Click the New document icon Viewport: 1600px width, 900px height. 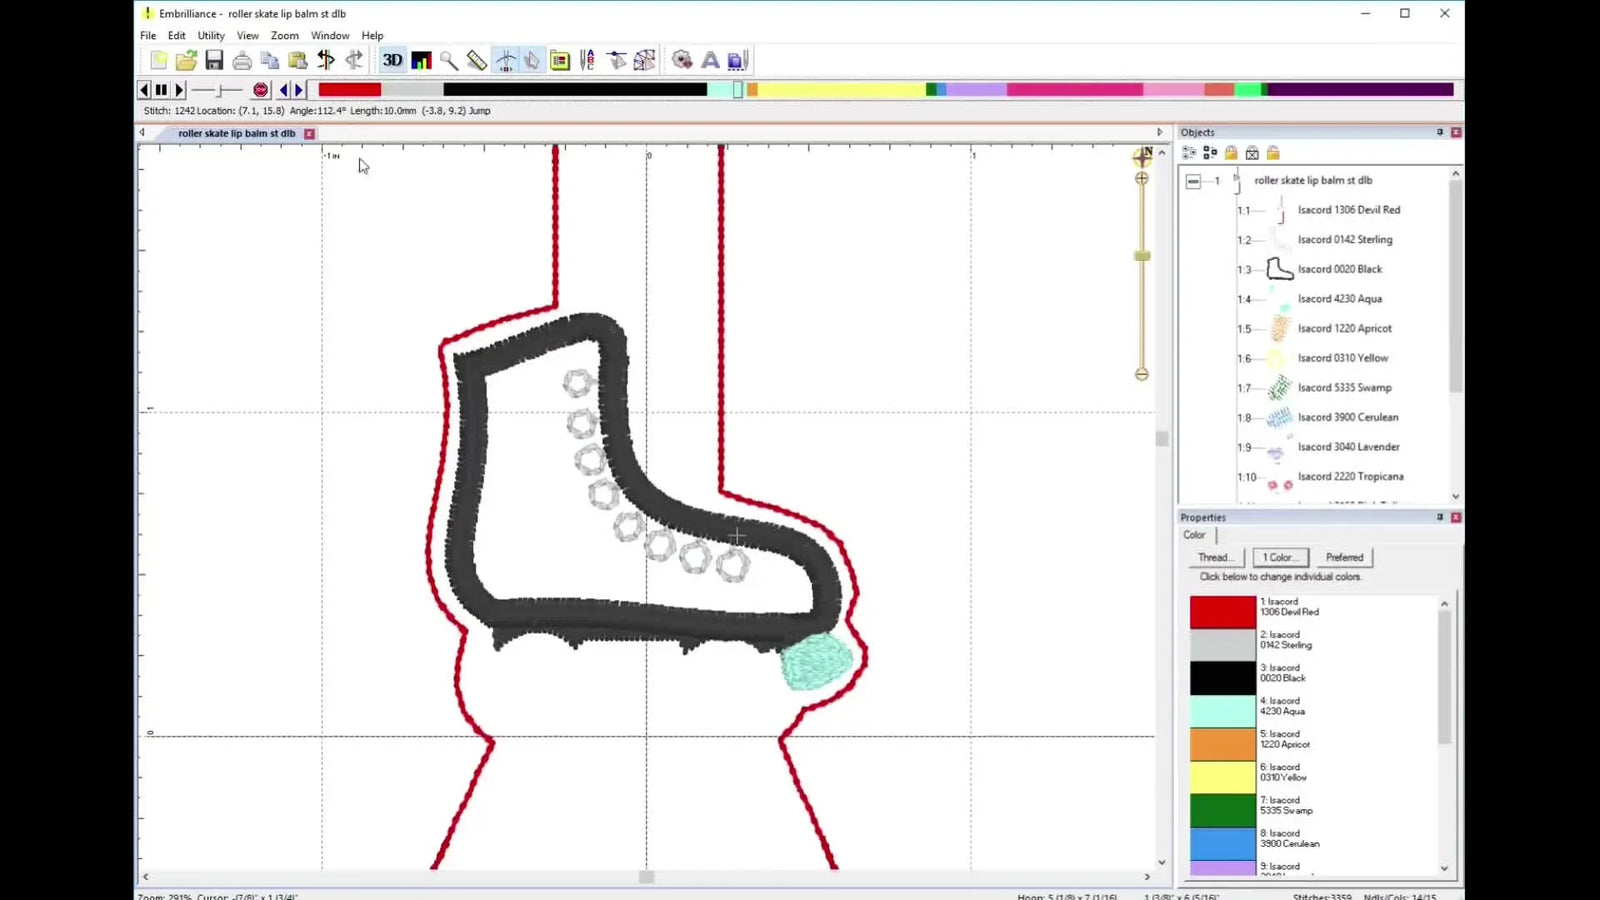pos(158,61)
